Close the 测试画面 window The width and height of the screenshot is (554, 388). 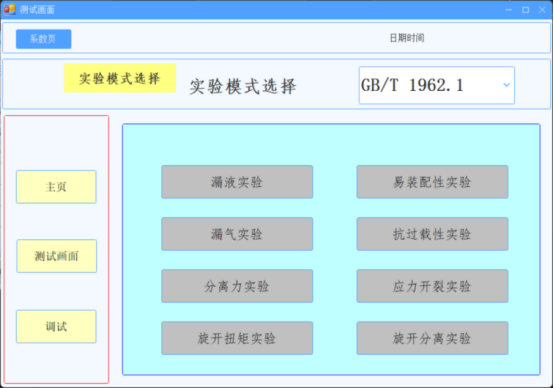coord(542,10)
